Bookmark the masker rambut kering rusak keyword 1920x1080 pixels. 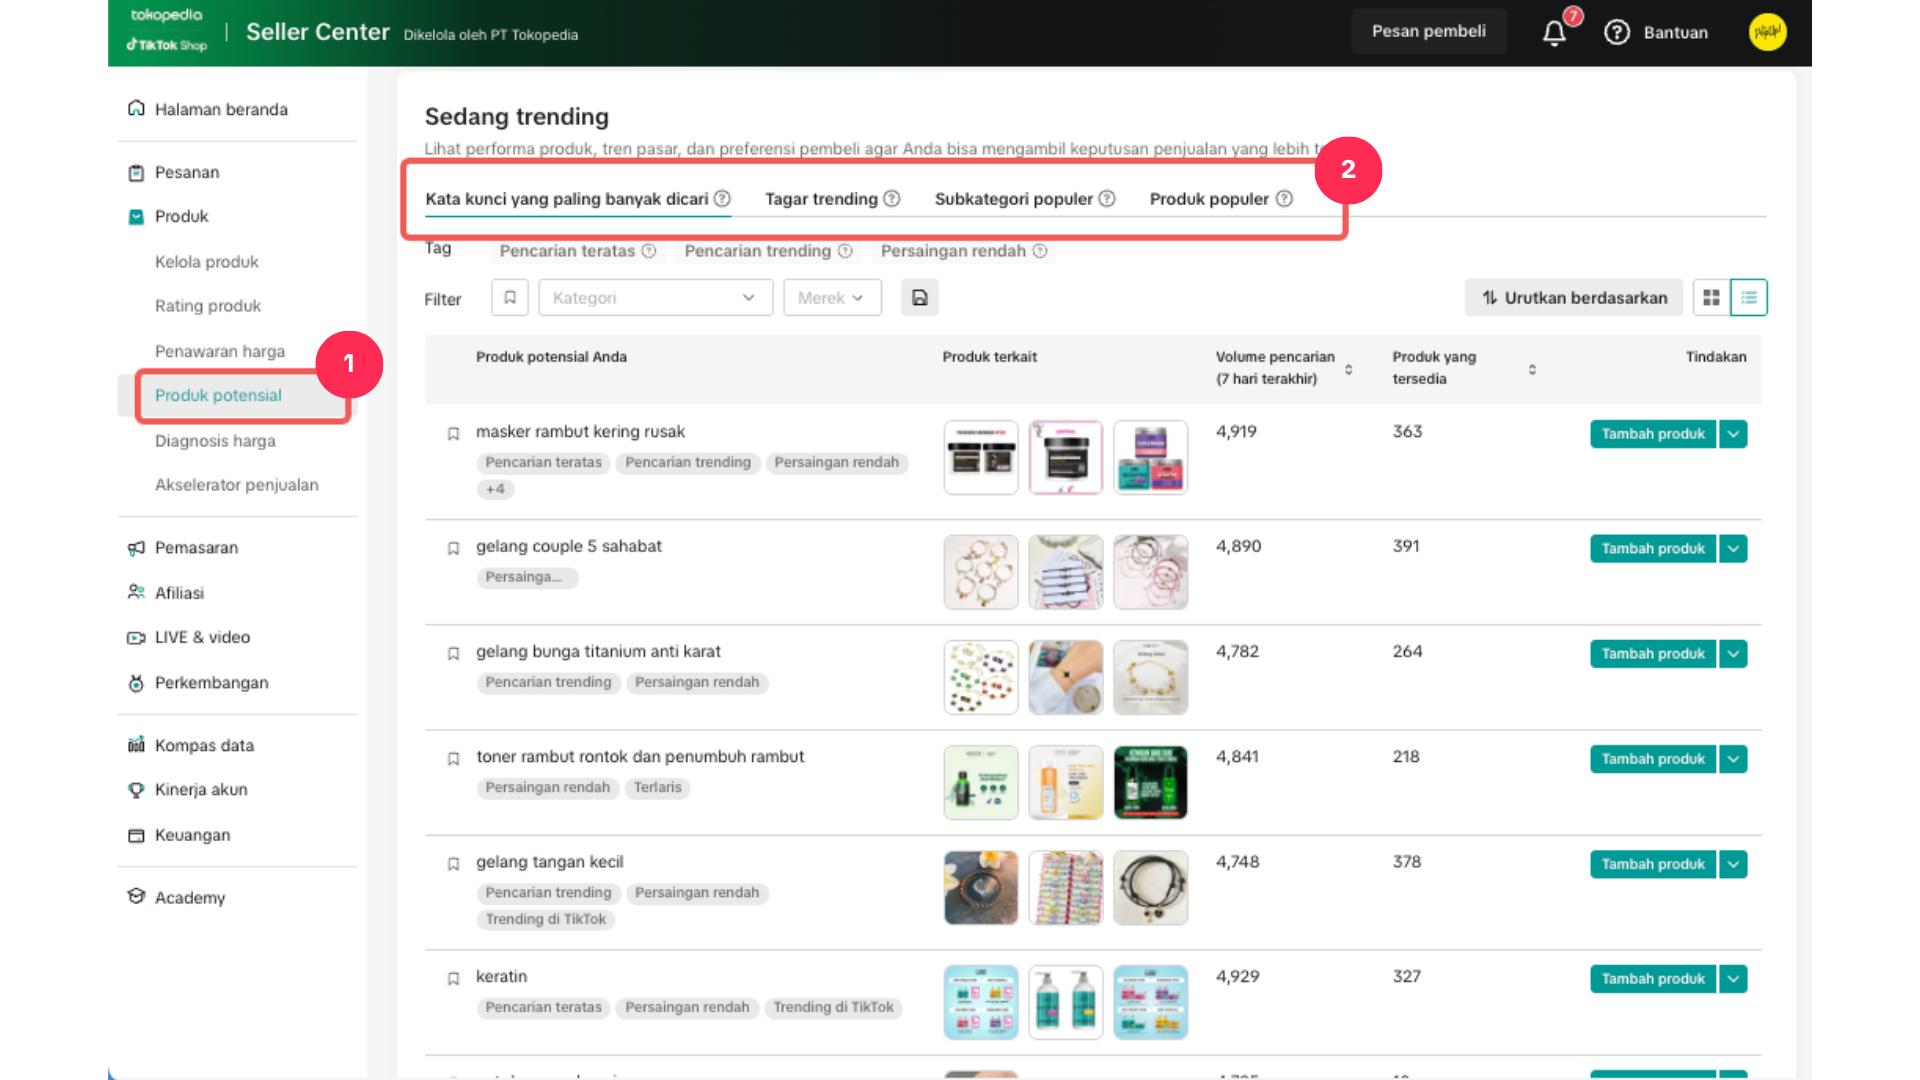[453, 434]
